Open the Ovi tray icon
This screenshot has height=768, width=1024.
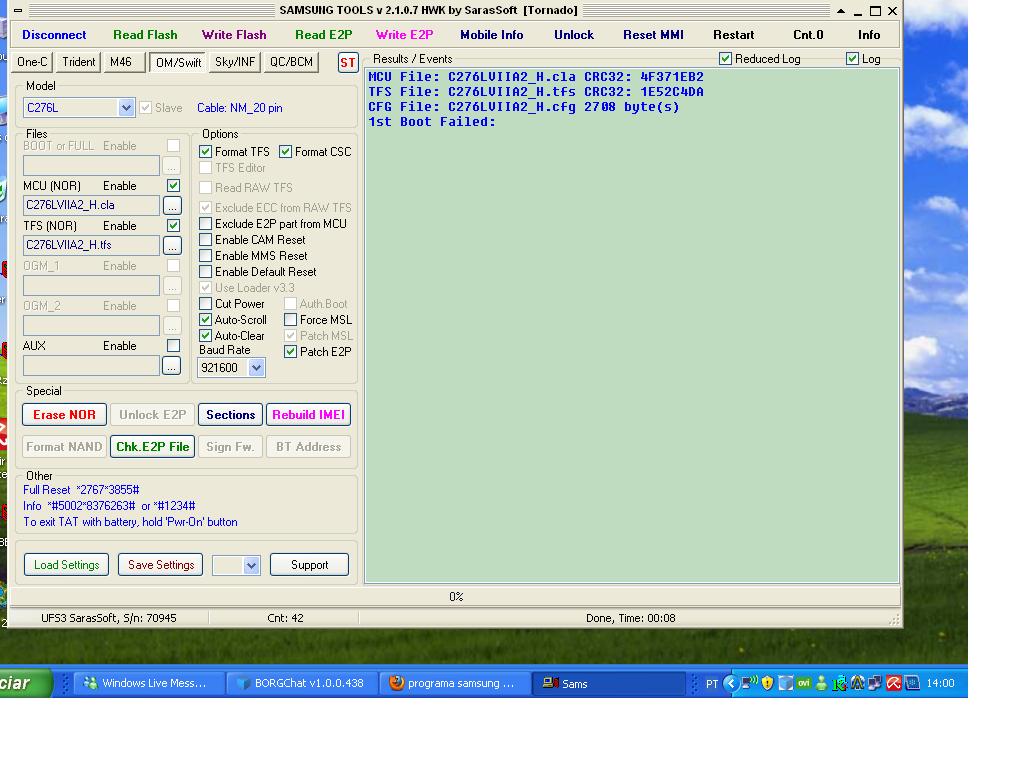[x=804, y=683]
